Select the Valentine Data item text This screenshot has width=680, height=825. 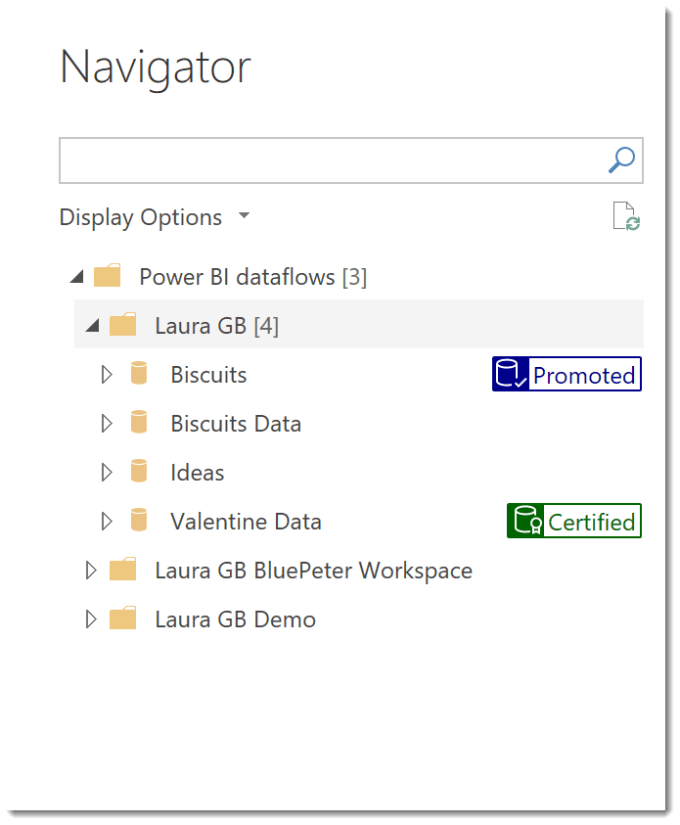(246, 522)
